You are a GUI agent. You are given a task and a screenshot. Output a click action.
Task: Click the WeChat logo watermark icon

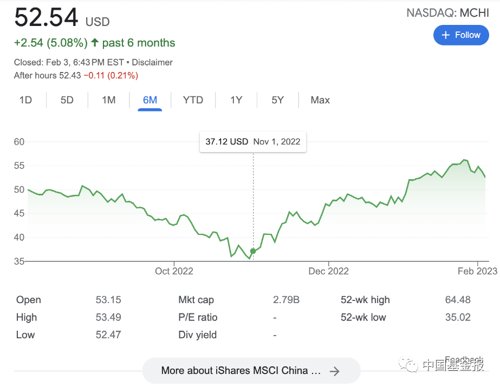point(408,365)
